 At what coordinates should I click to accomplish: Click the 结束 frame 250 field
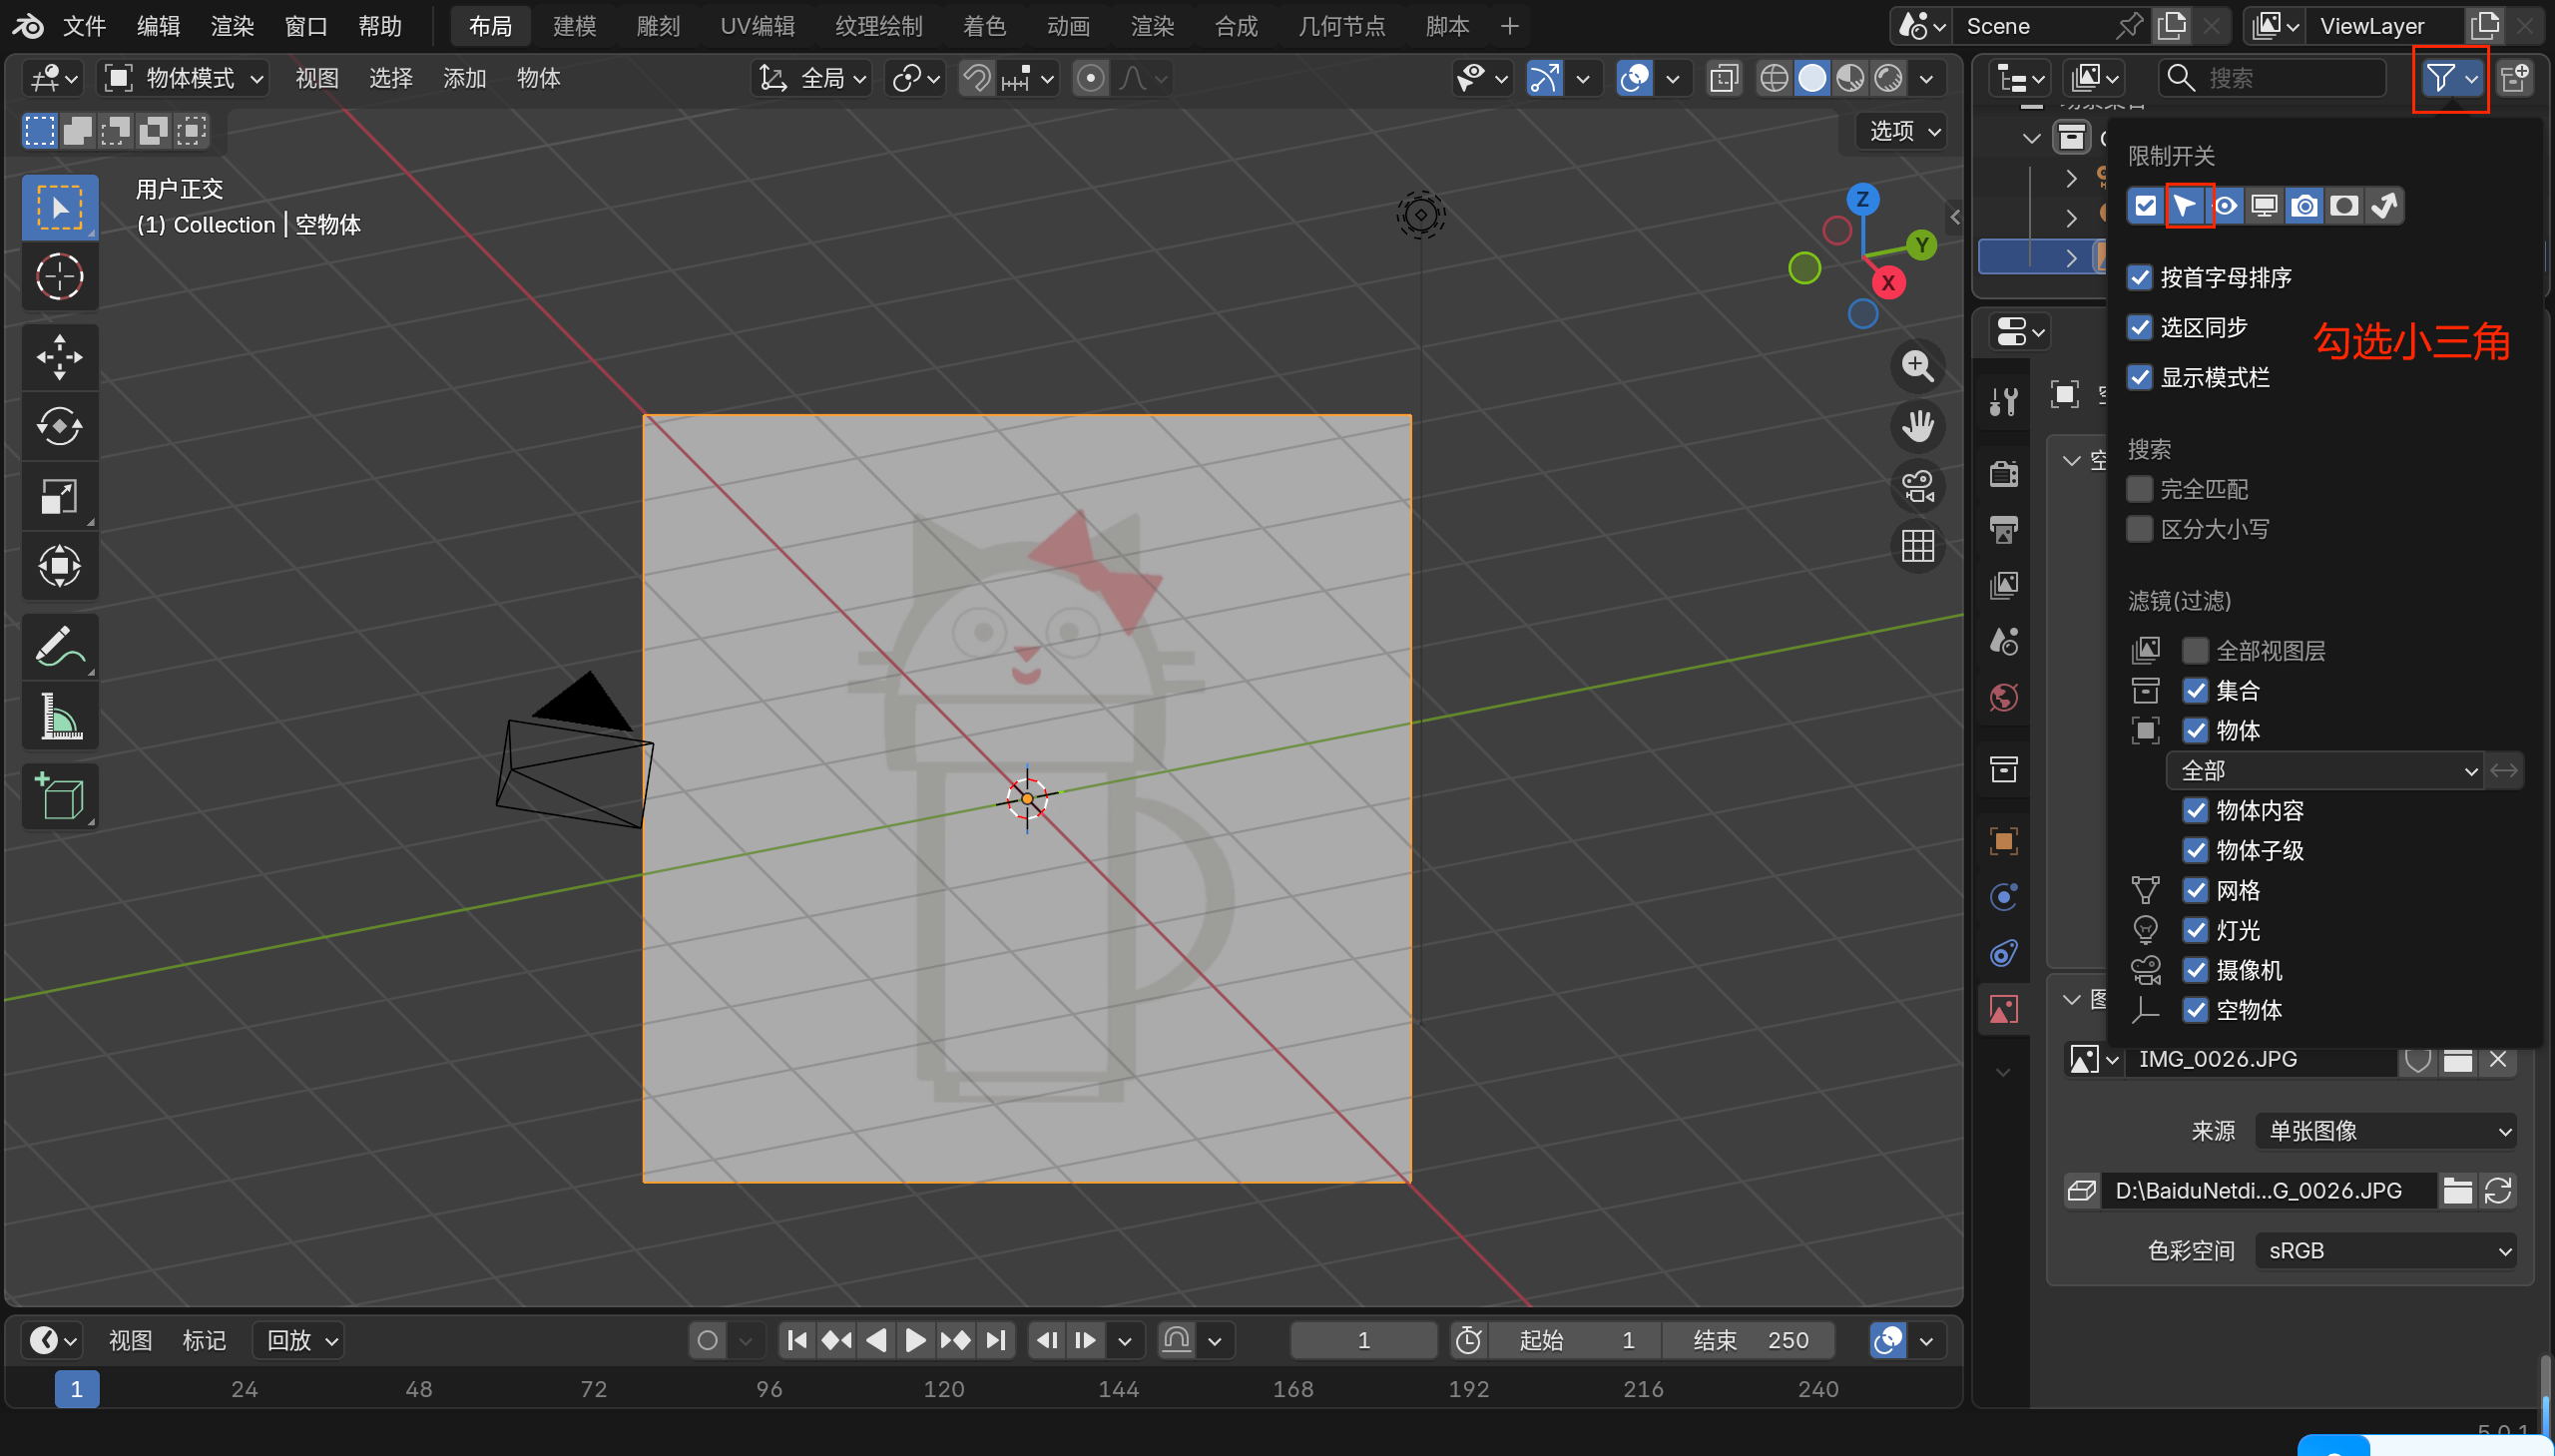tap(1750, 1340)
